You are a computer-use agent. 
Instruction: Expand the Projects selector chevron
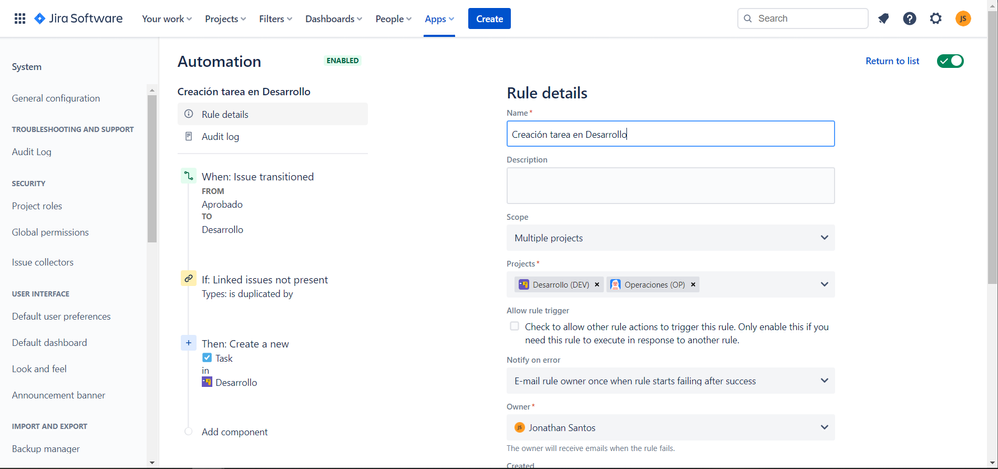click(x=824, y=284)
